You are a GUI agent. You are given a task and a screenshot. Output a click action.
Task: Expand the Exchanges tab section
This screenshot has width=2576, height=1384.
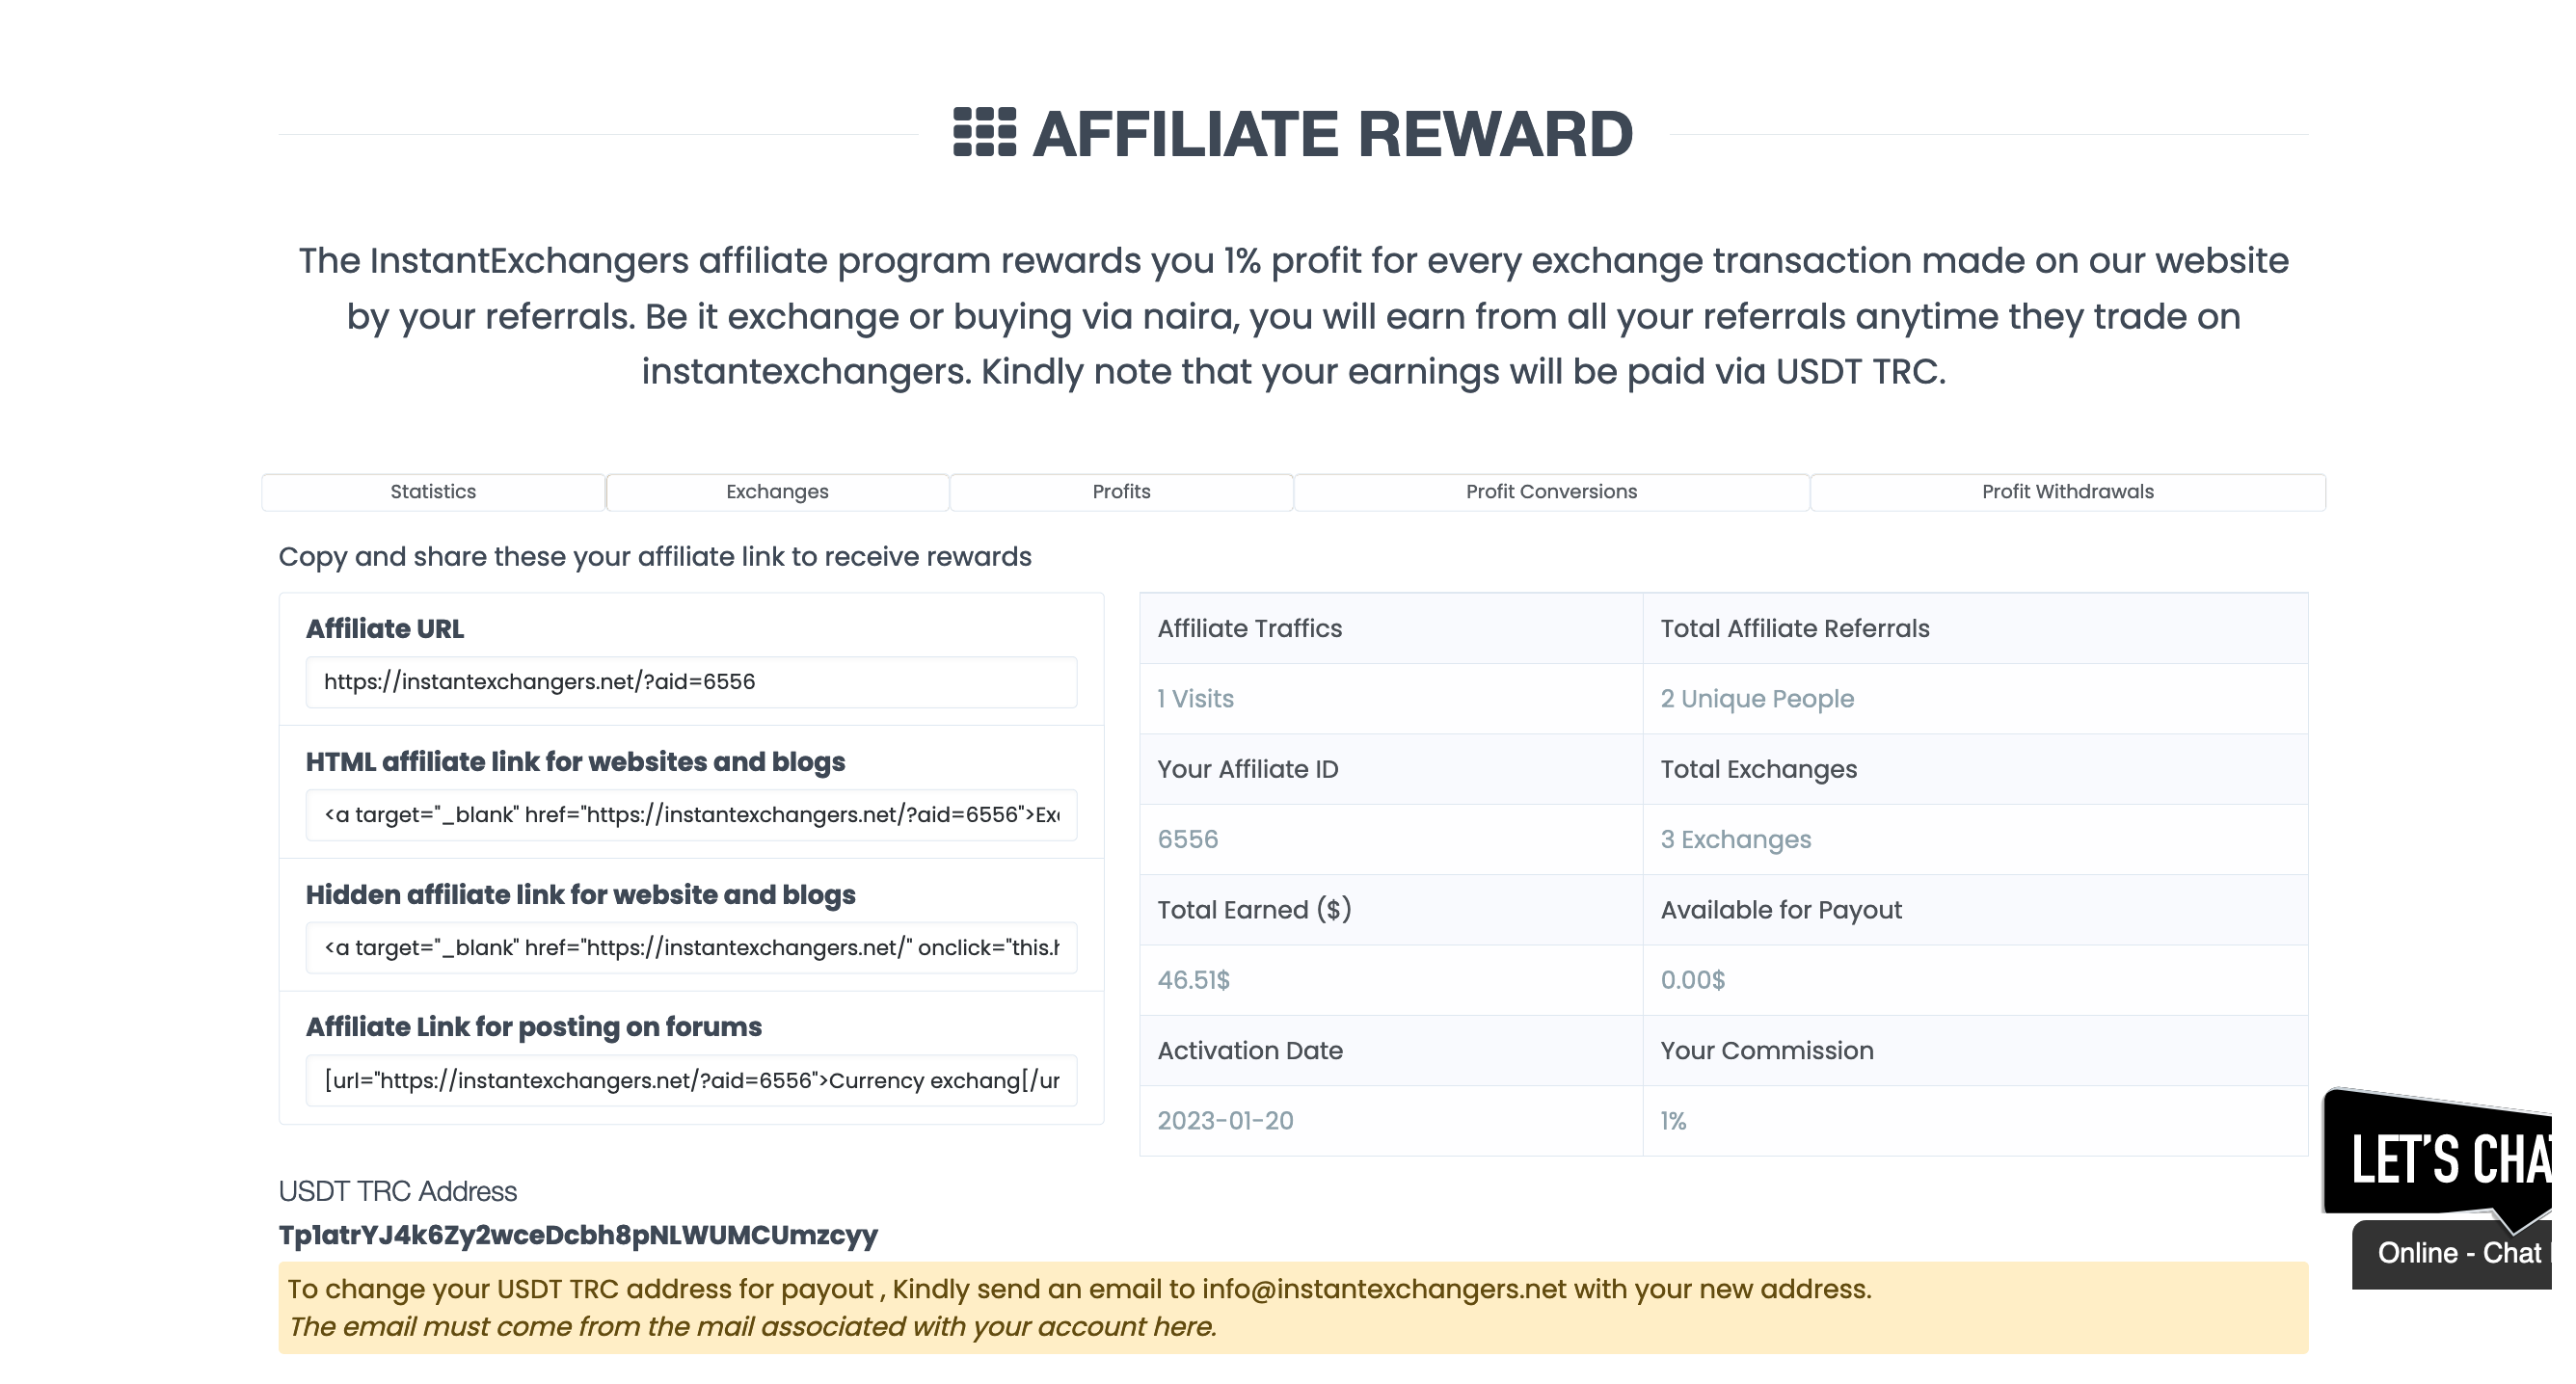(776, 490)
